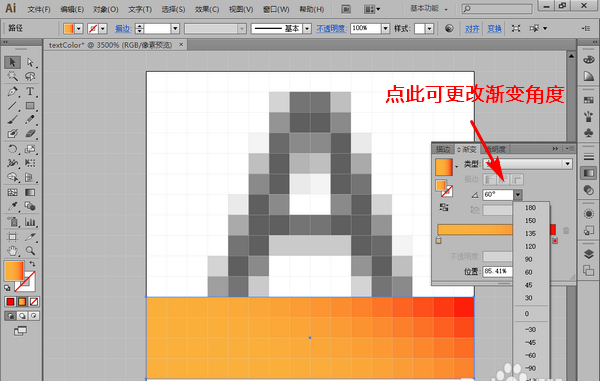Select the Pencil tool
Viewport: 600px width, 381px height.
pos(30,120)
